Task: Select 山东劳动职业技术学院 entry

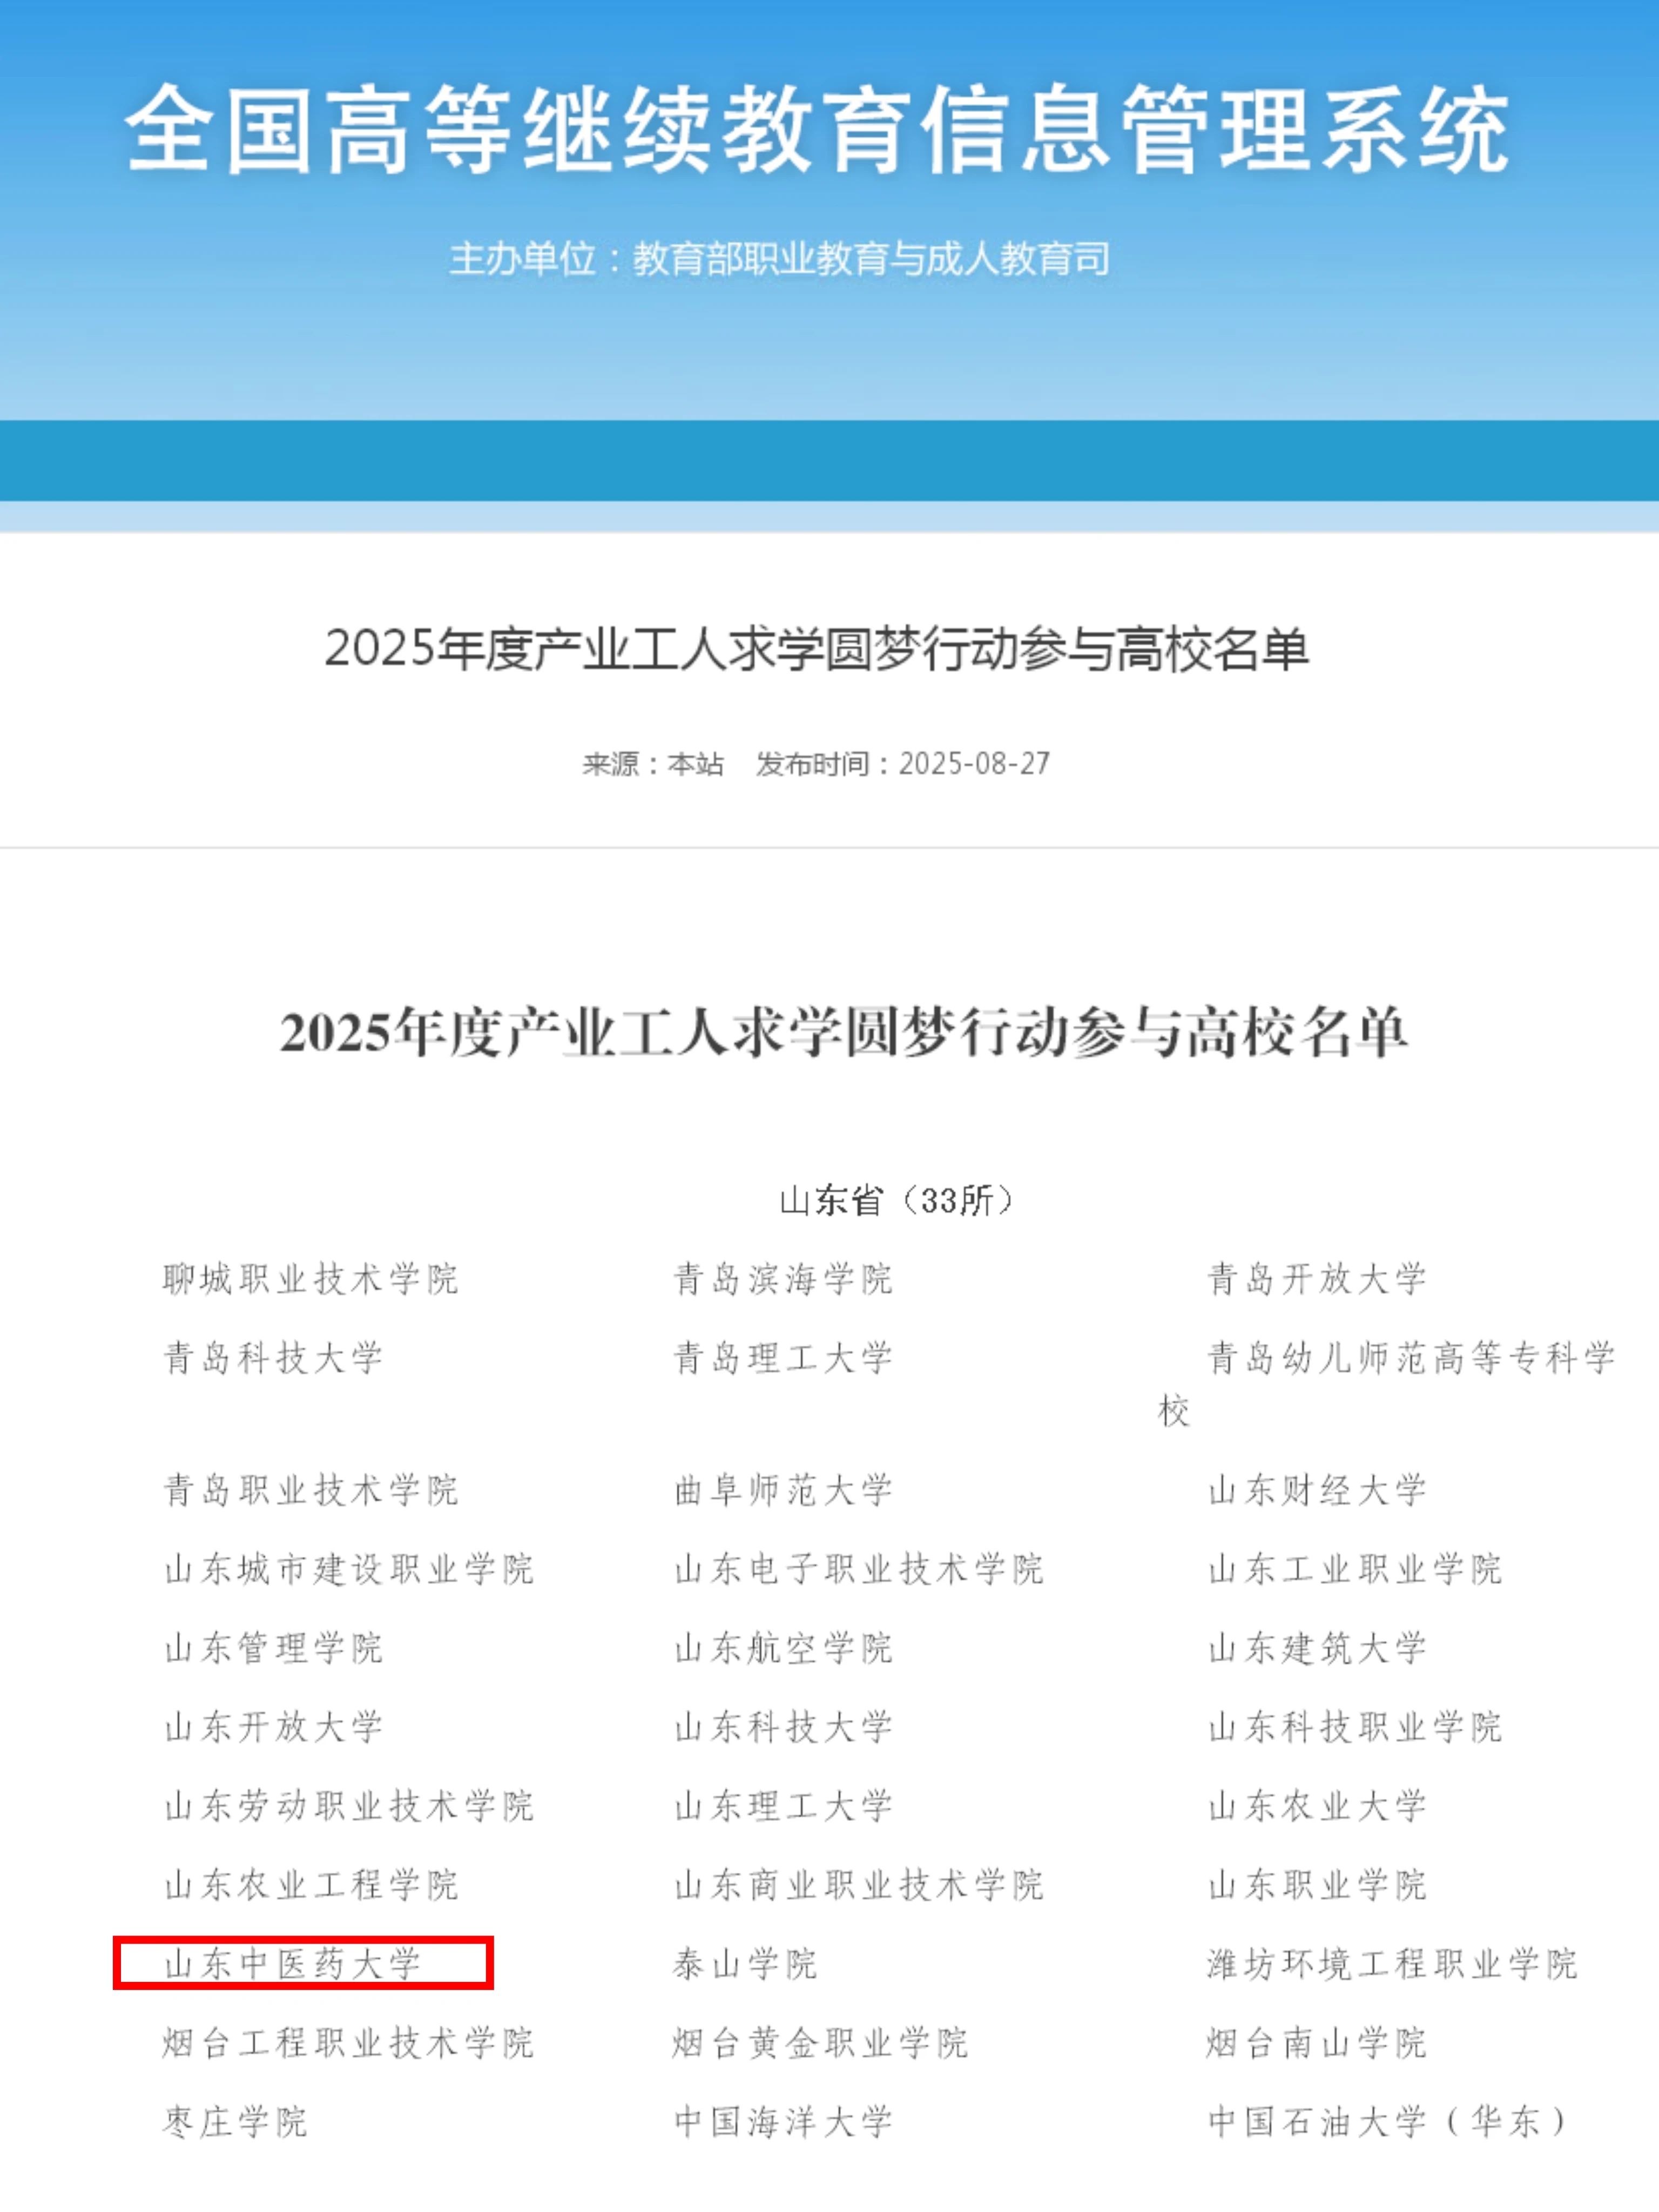Action: 348,1806
